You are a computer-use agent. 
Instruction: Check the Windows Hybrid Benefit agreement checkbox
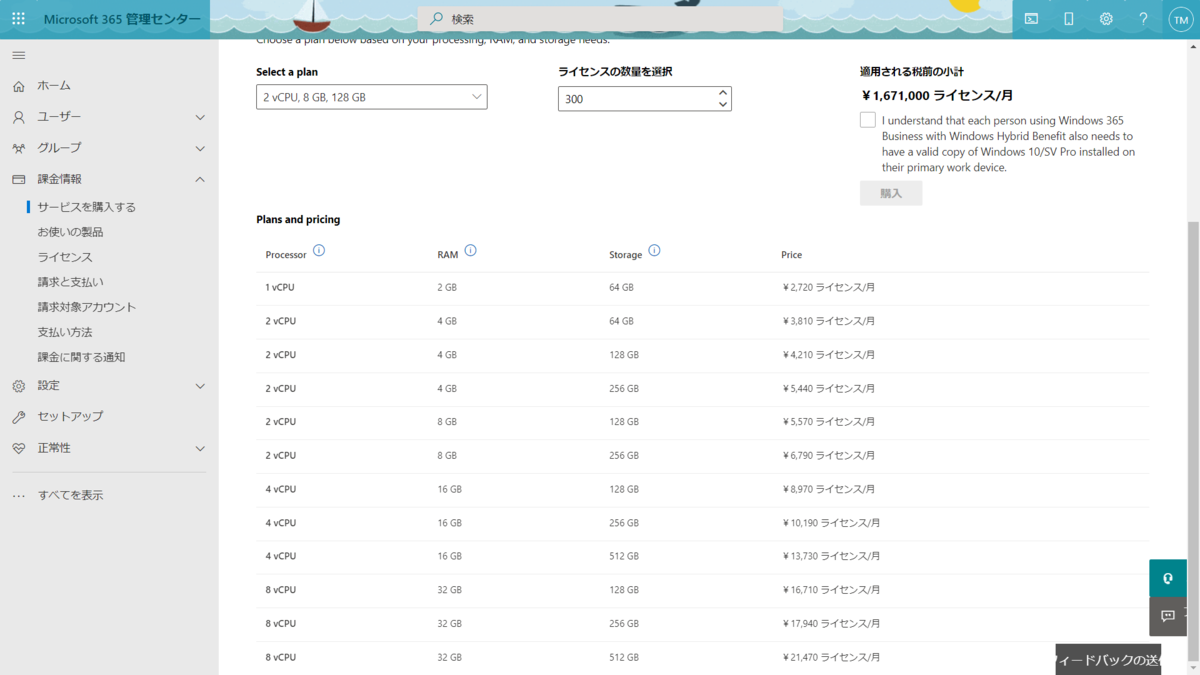pos(868,120)
